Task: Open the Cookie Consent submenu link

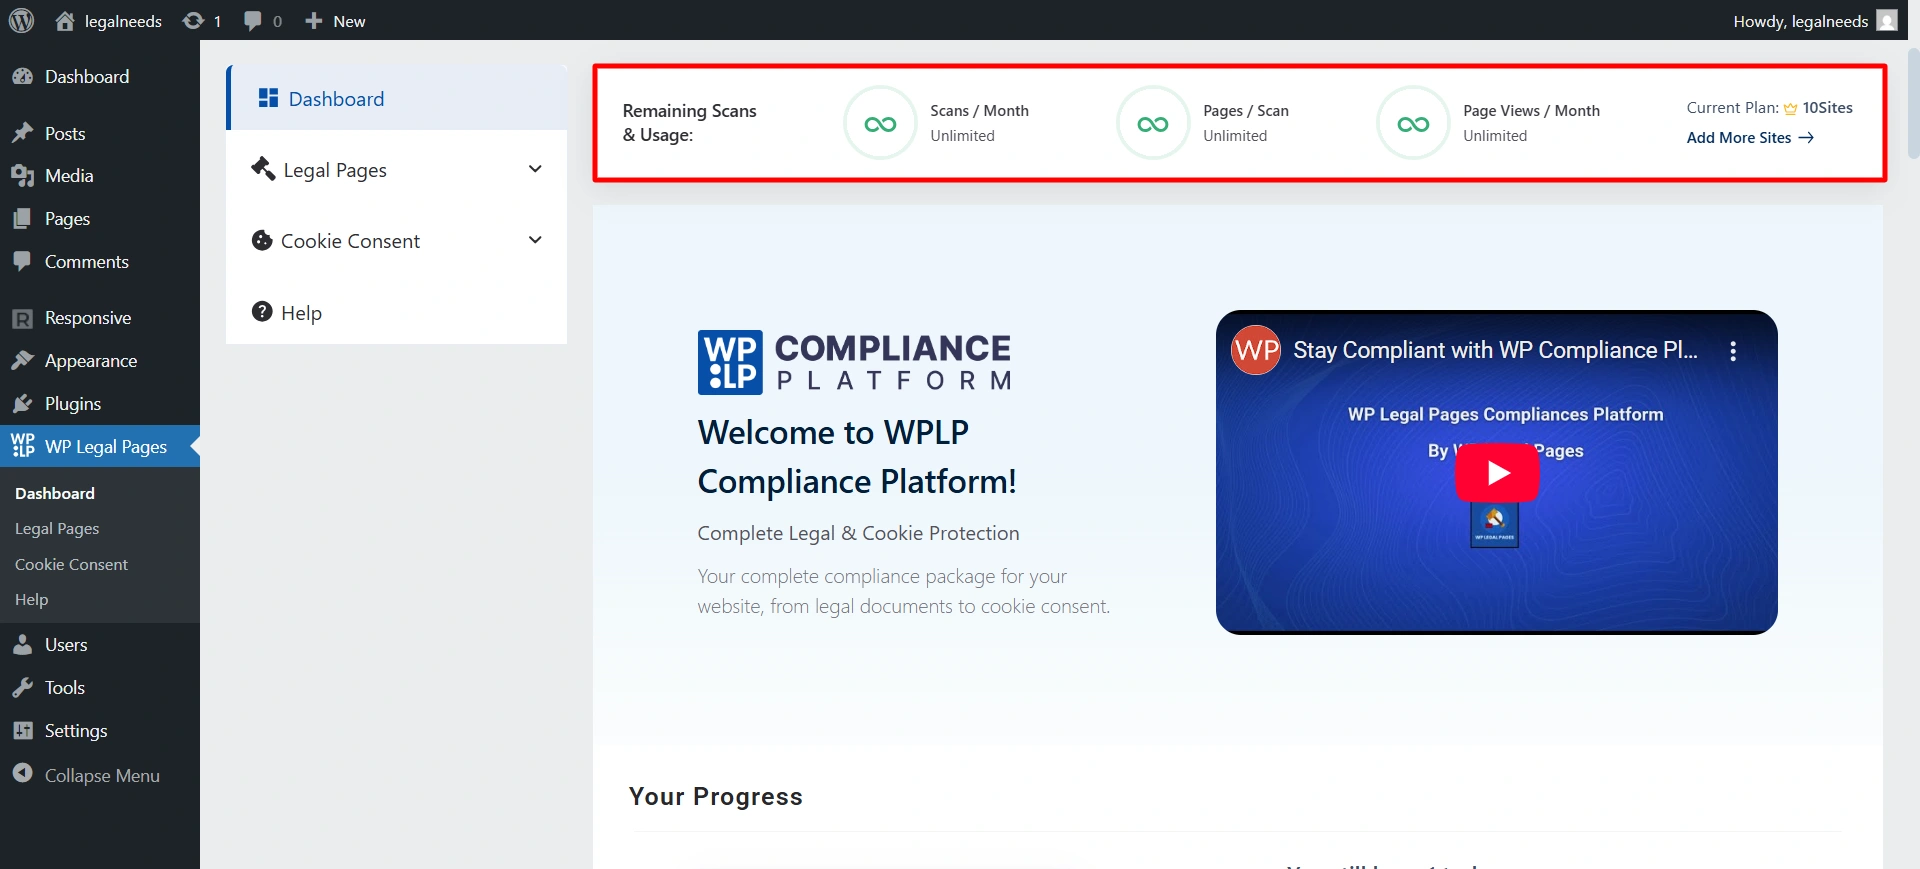Action: (71, 564)
